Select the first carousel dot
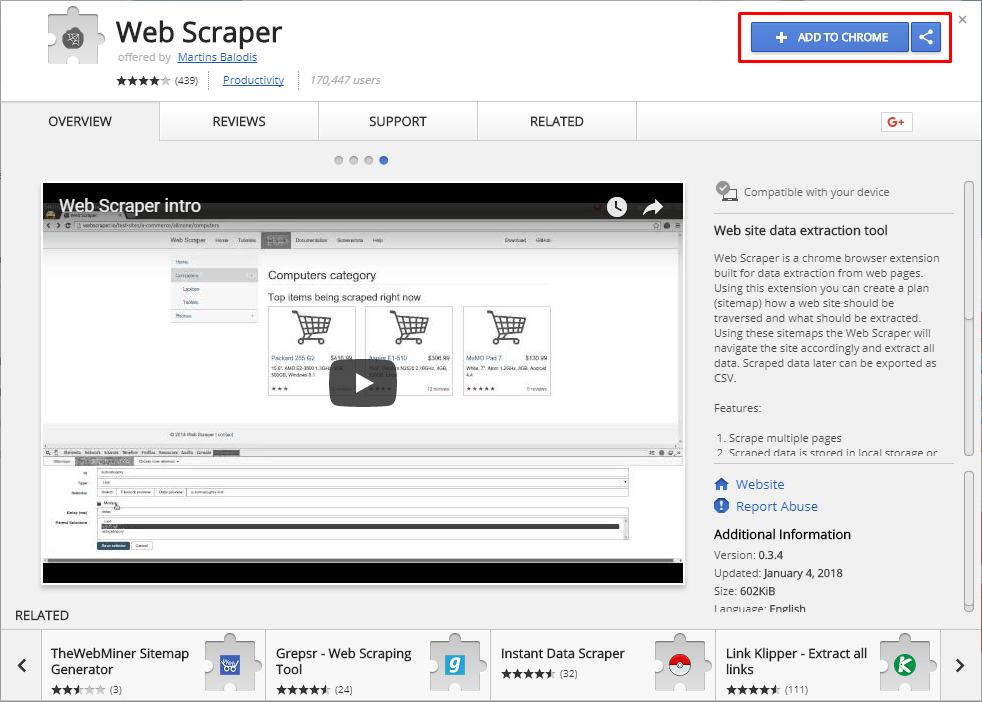 click(339, 160)
